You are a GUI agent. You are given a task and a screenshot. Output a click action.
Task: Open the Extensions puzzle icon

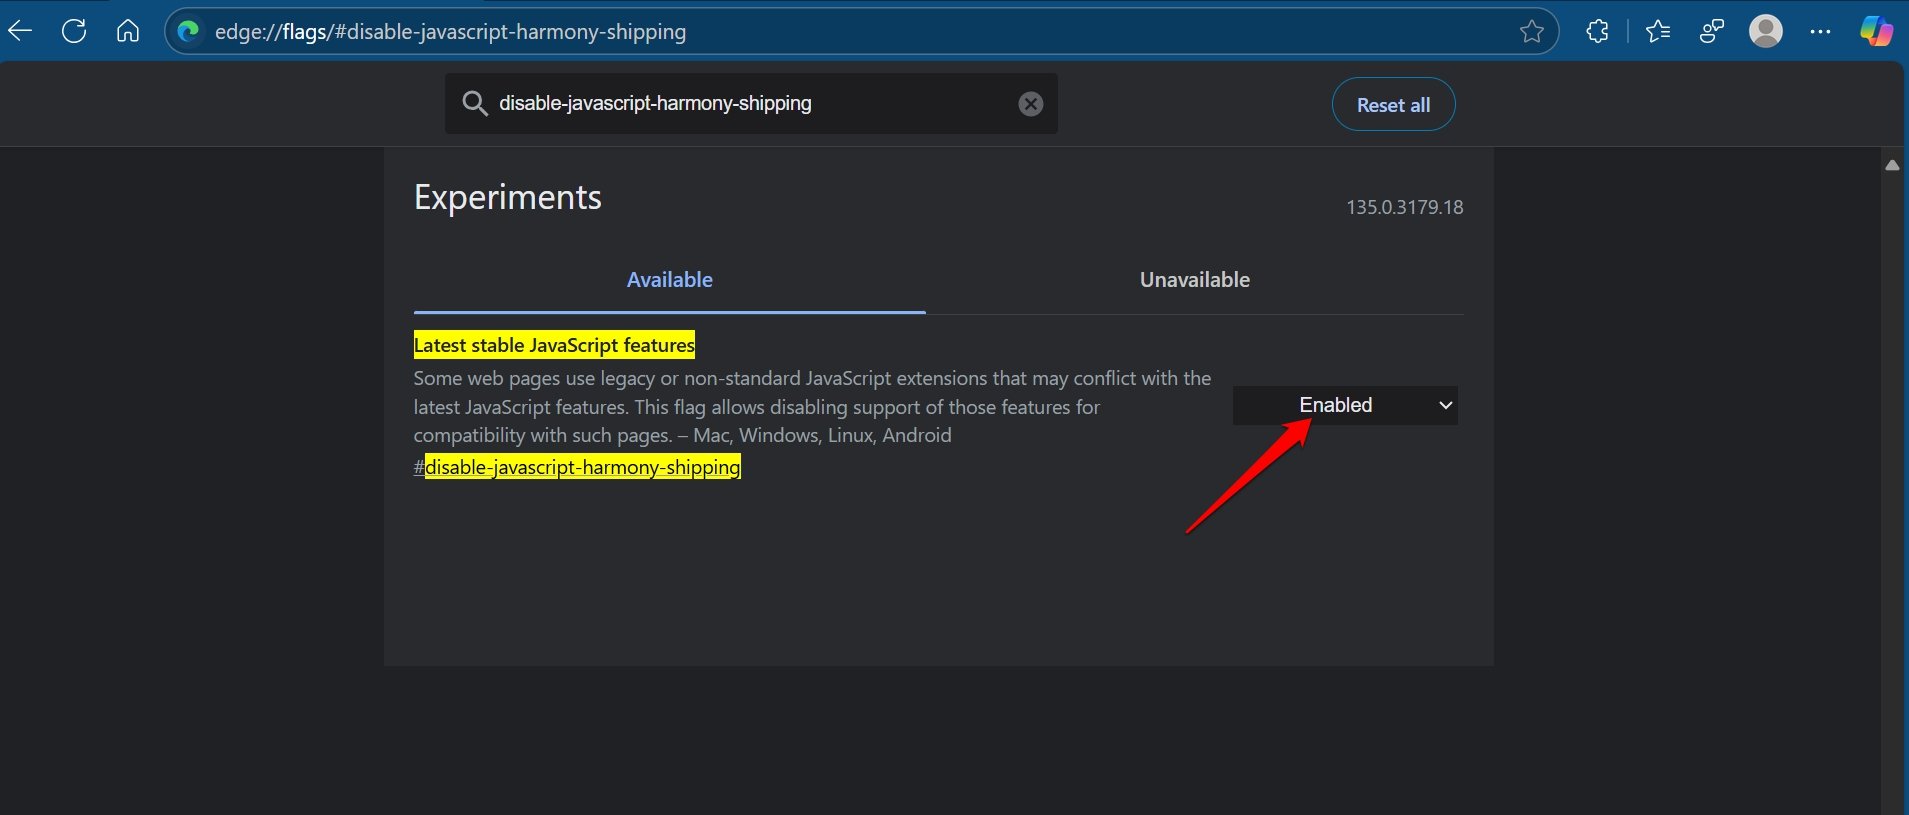tap(1597, 32)
